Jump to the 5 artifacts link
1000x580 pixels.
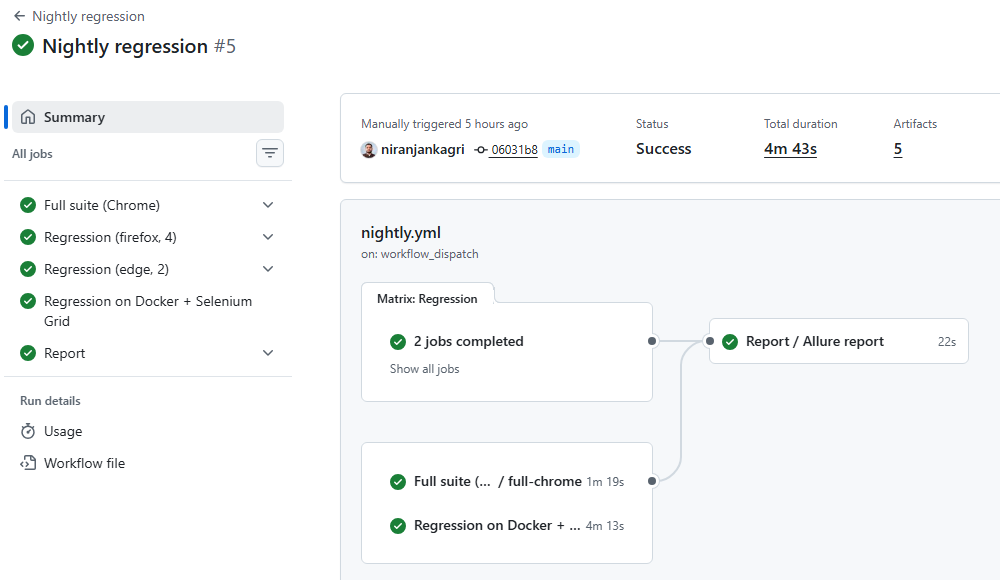click(x=897, y=149)
